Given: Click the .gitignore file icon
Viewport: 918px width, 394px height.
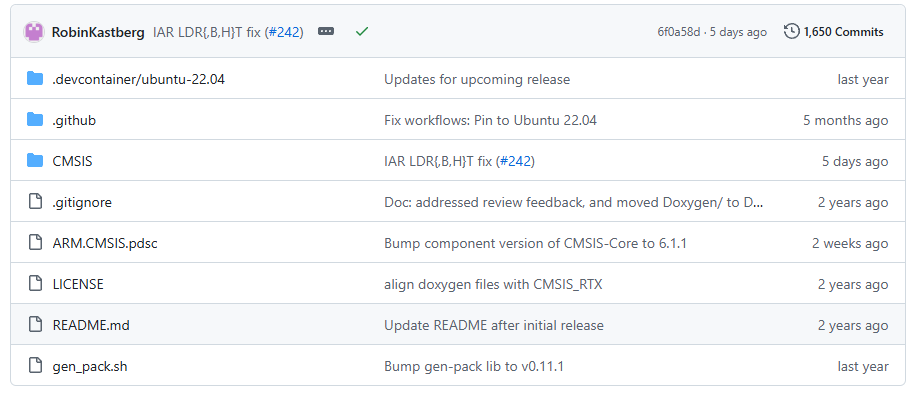Looking at the screenshot, I should tap(35, 202).
